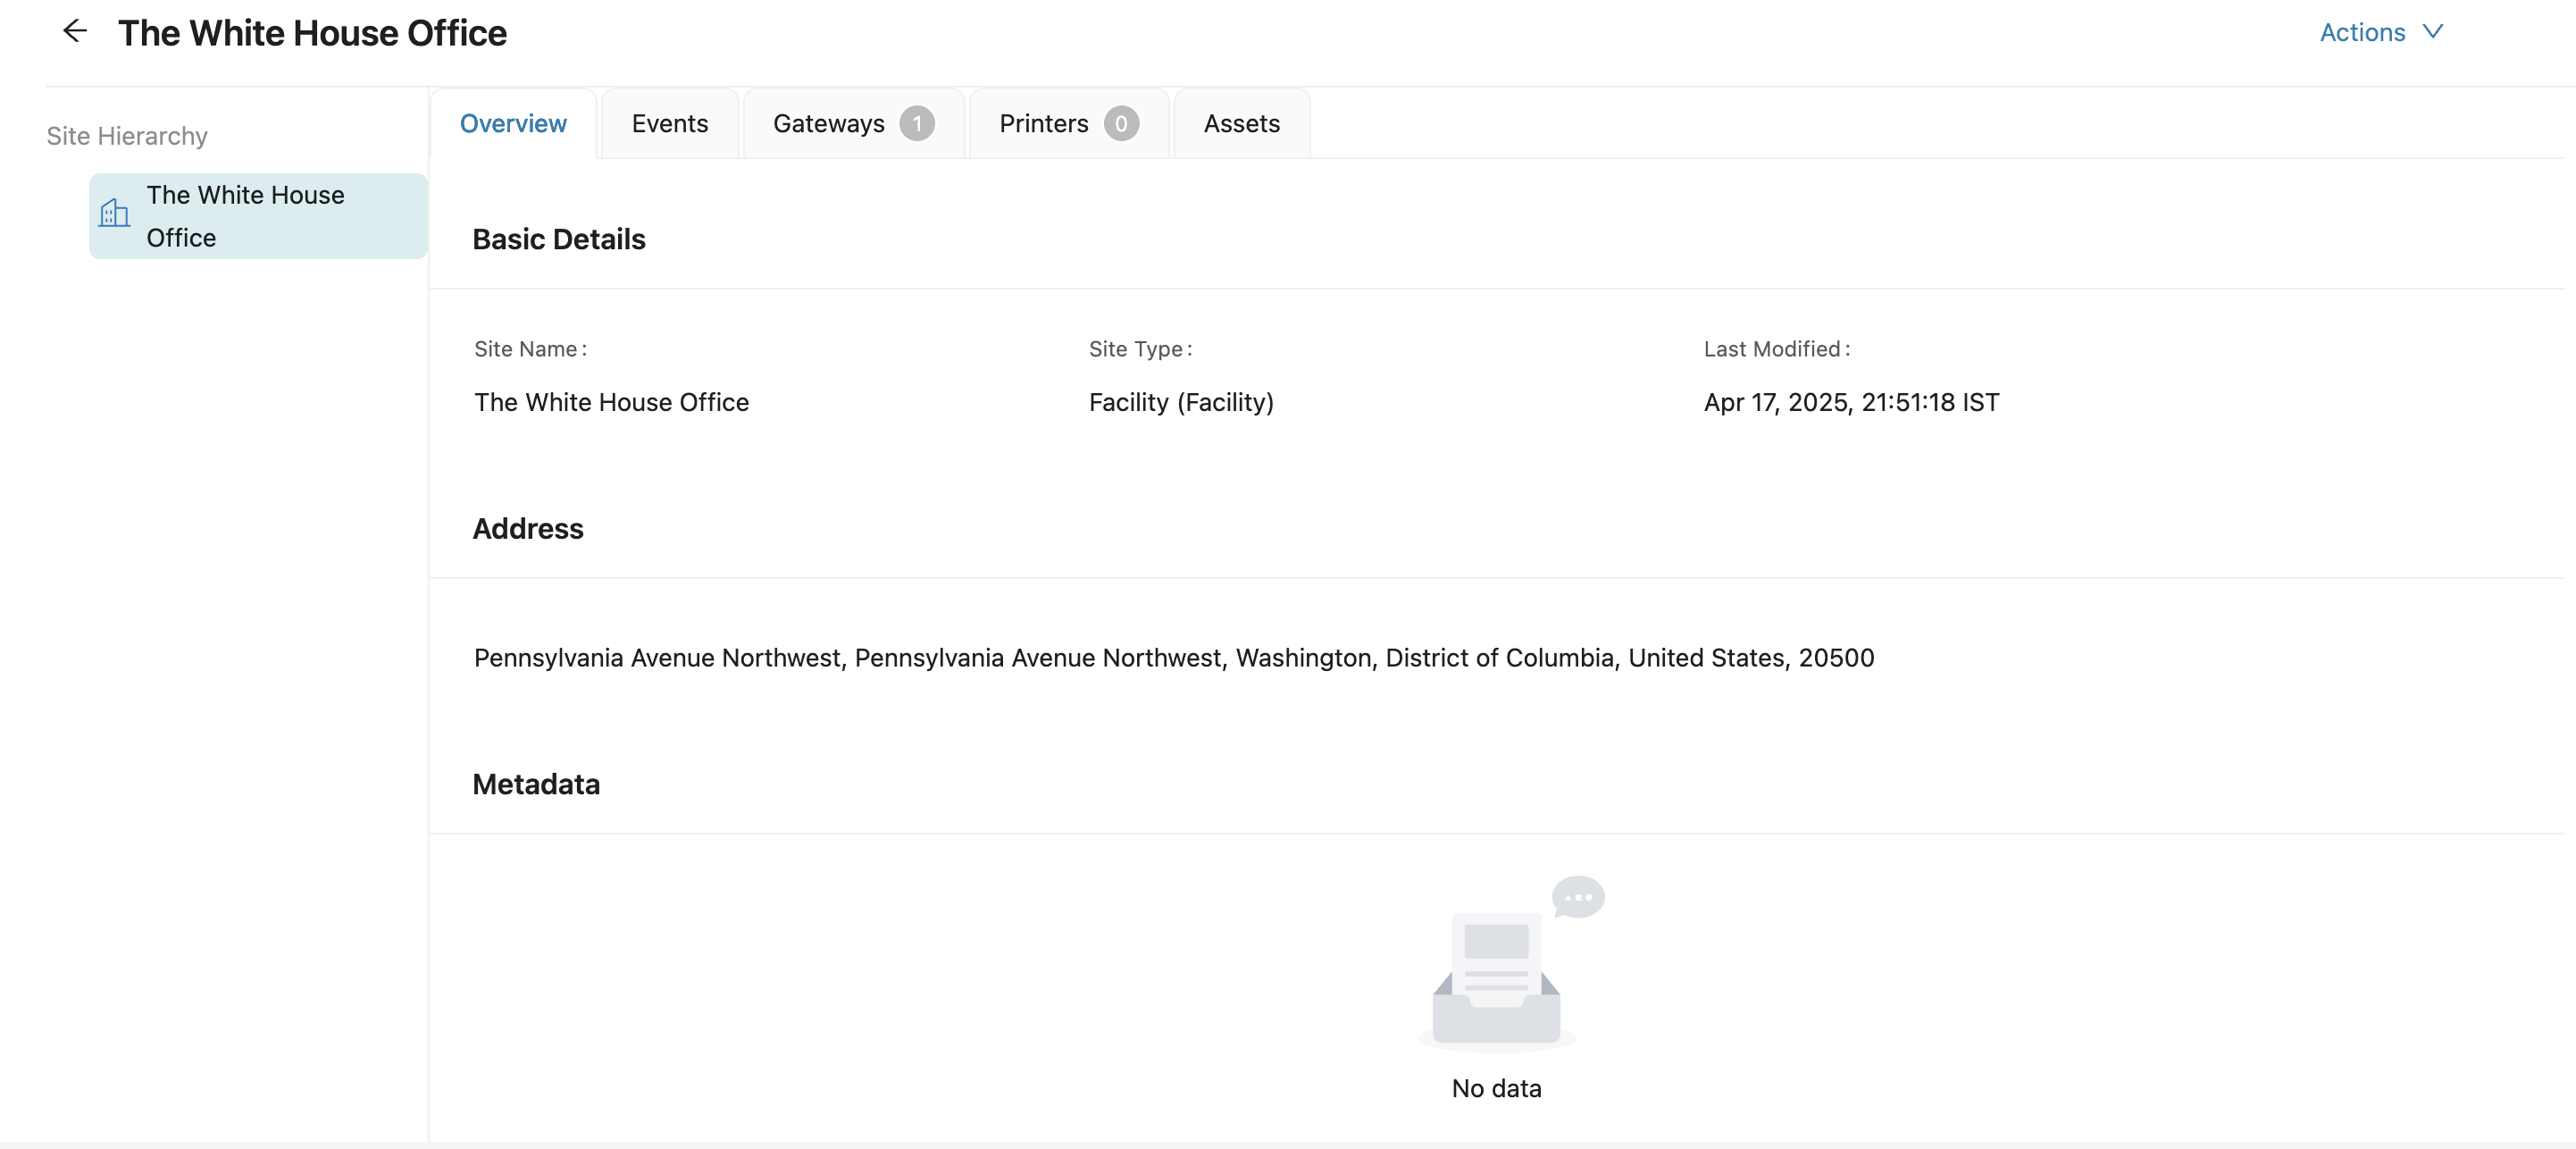Click the Site Hierarchy heading
Image resolution: width=2576 pixels, height=1149 pixels.
pos(127,136)
